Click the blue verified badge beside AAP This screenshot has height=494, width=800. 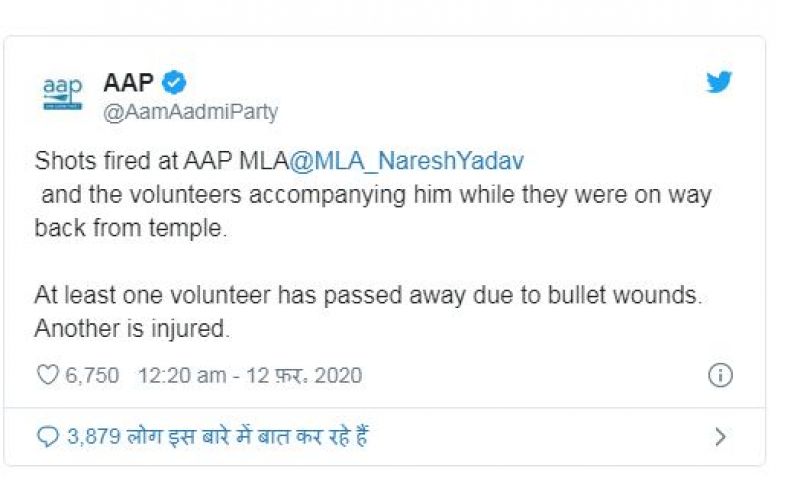pos(174,83)
